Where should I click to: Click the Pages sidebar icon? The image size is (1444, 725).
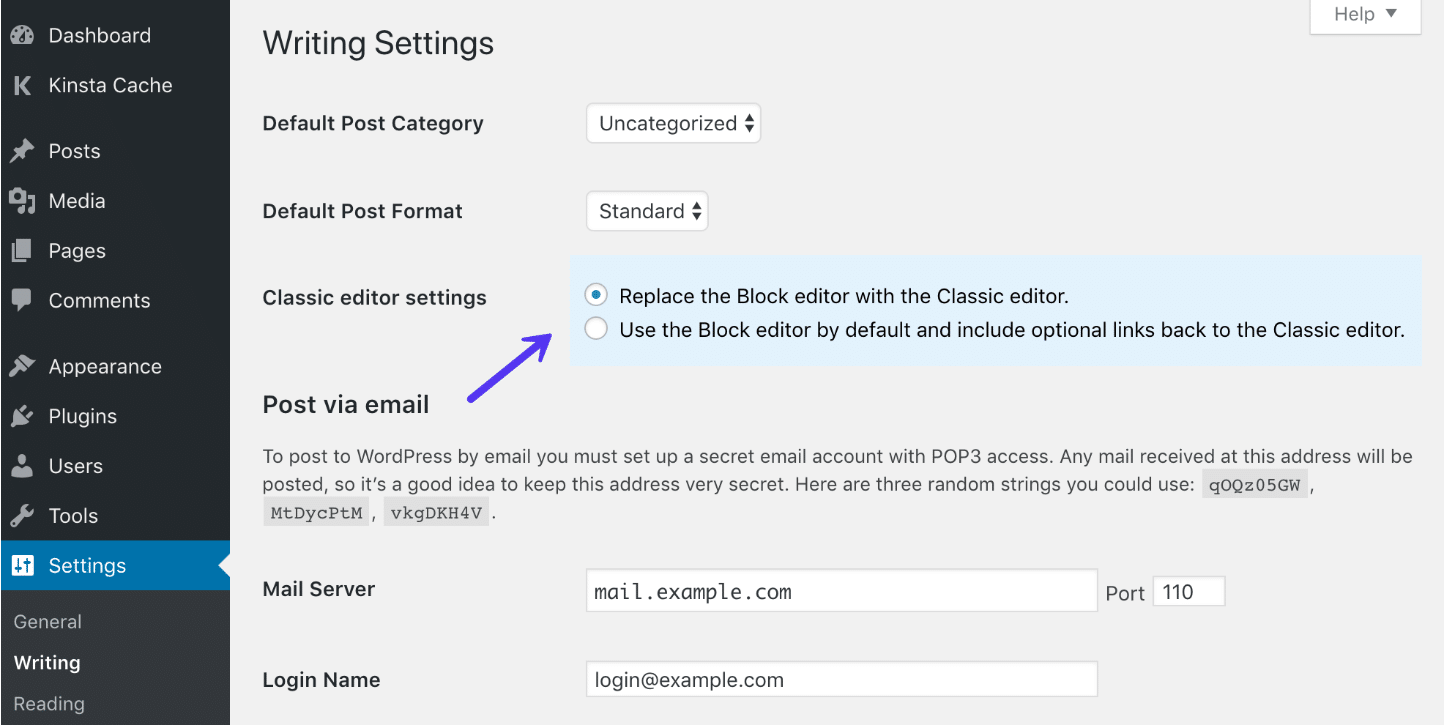[x=22, y=250]
